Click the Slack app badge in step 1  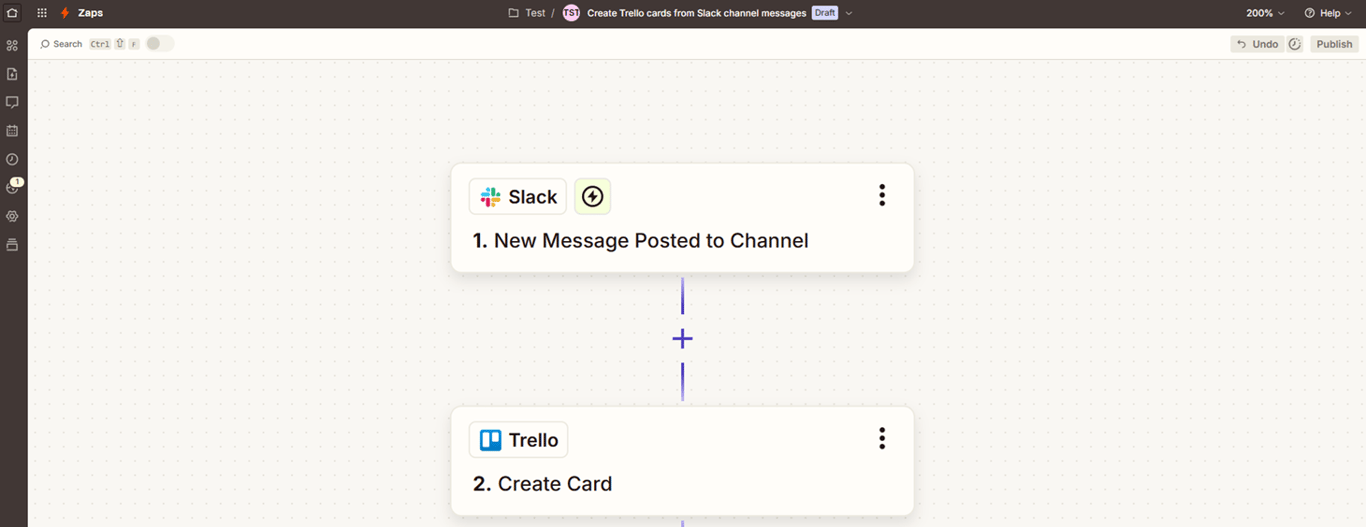pyautogui.click(x=518, y=197)
